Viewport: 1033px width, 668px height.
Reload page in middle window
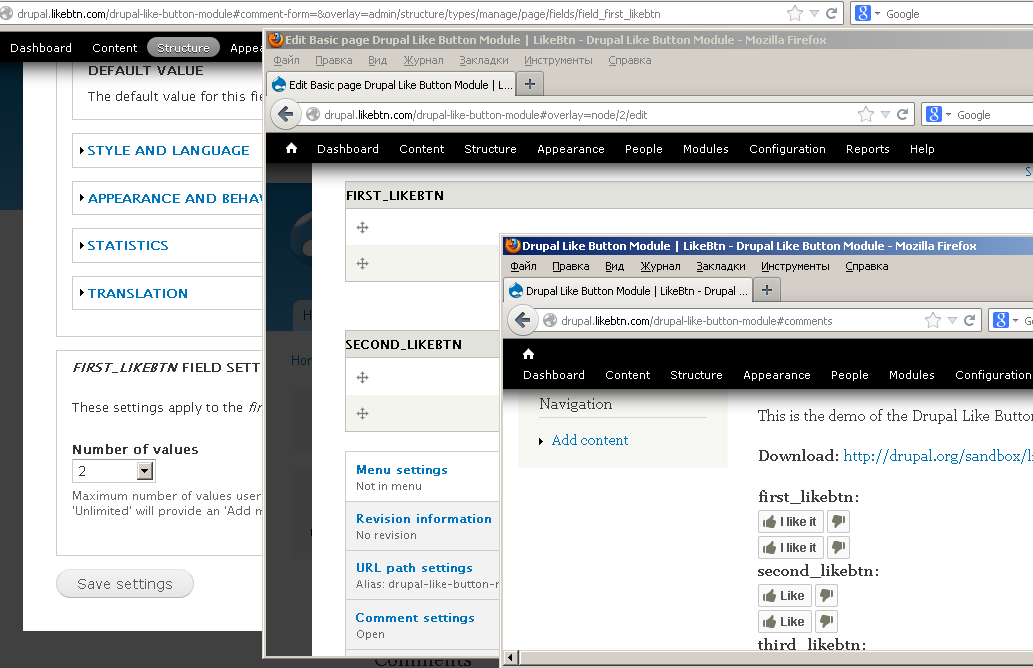(903, 115)
